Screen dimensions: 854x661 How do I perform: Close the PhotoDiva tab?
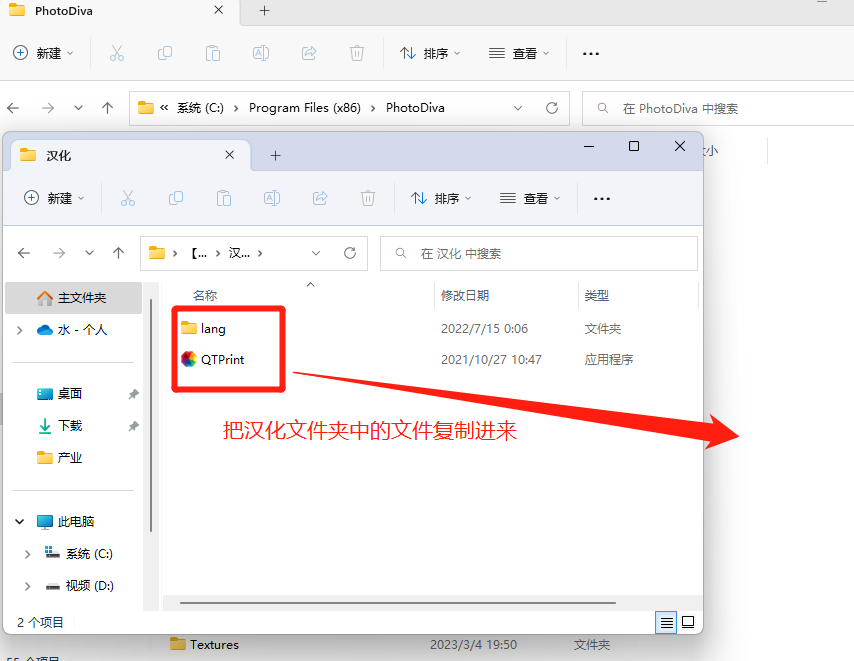click(218, 10)
